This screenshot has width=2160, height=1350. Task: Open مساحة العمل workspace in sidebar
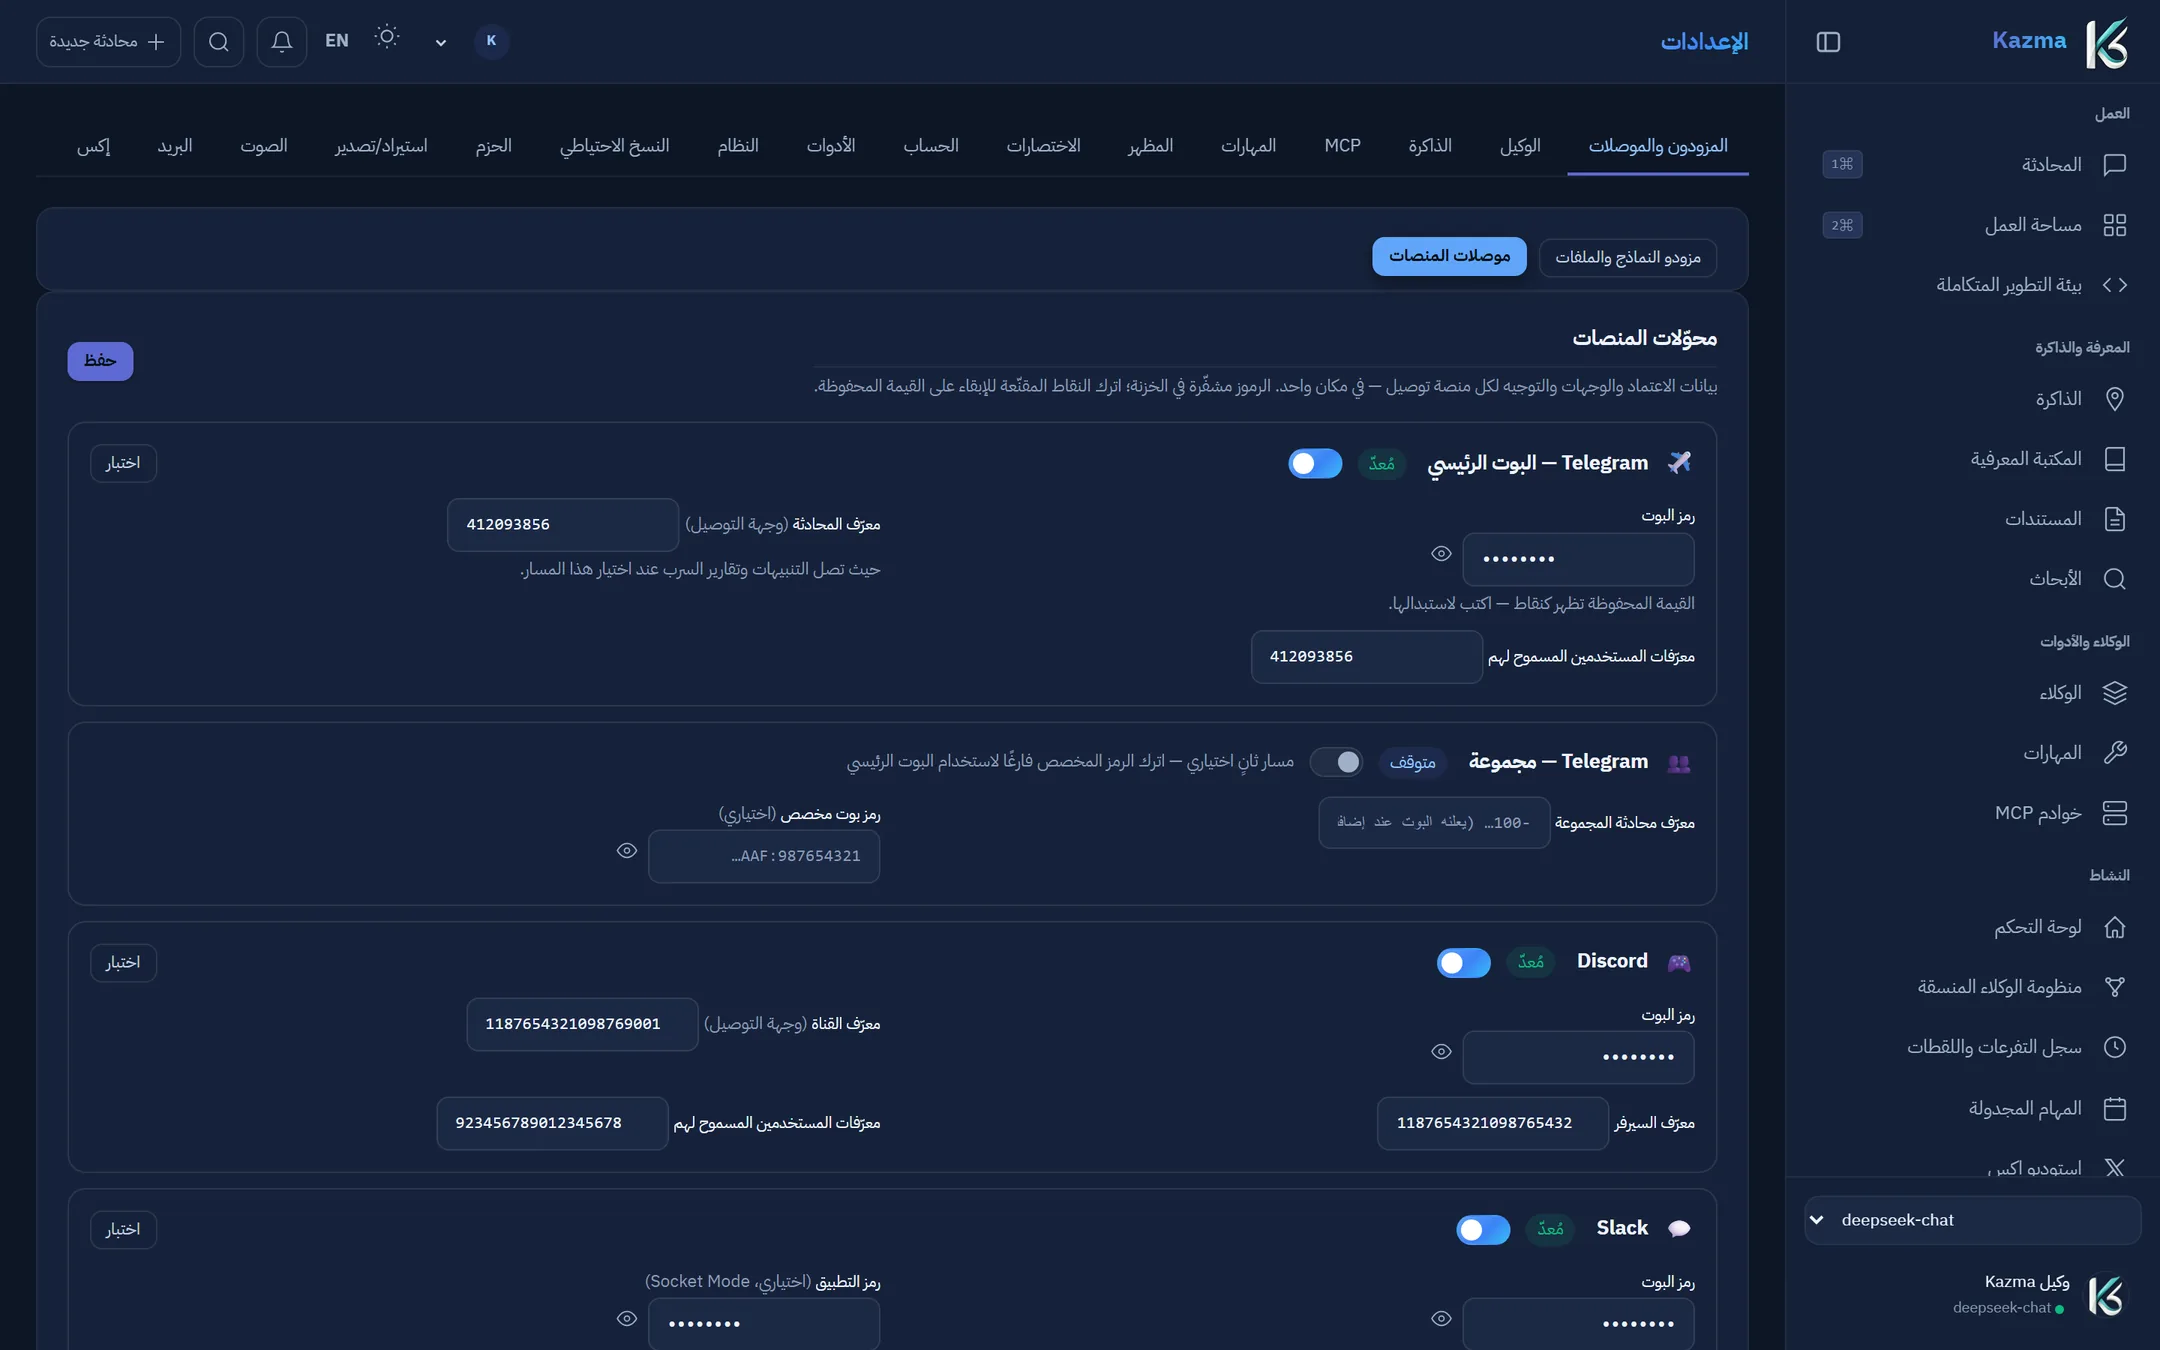1973,225
